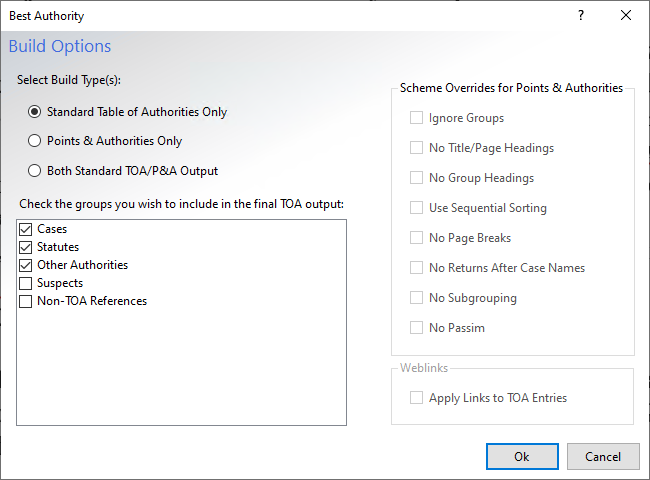Tick the No Passim checkbox
650x480 pixels.
click(416, 328)
